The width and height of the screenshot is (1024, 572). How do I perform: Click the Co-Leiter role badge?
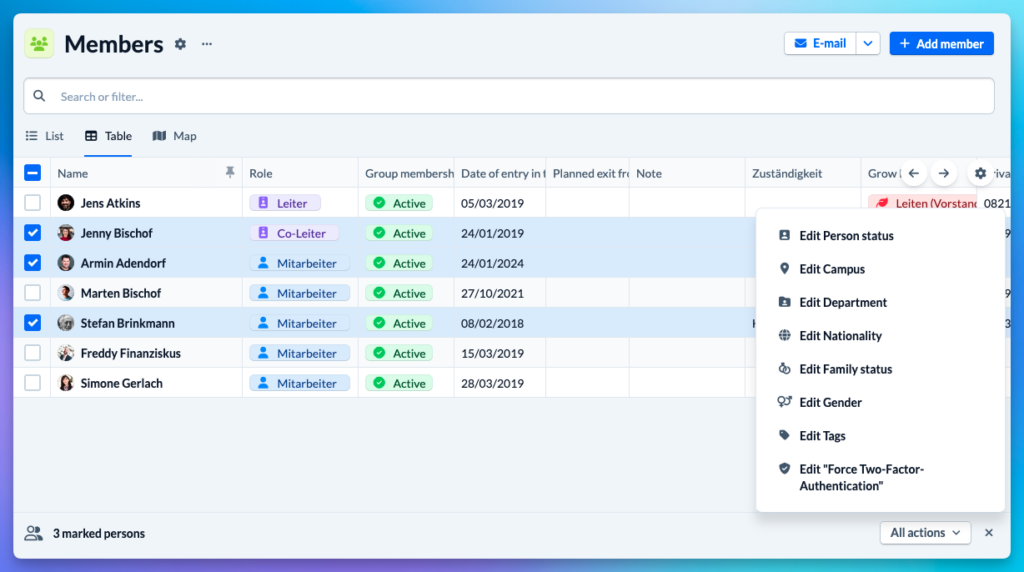click(x=294, y=233)
